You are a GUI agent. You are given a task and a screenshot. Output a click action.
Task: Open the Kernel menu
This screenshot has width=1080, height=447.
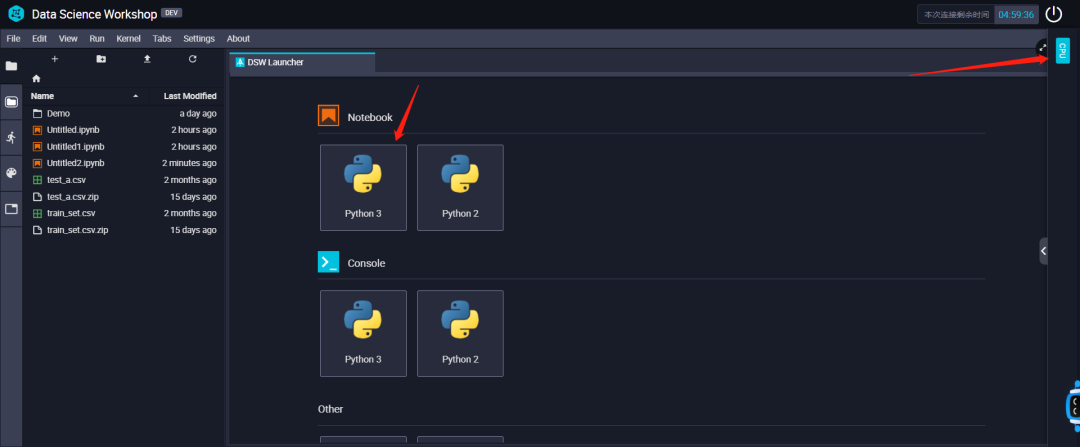coord(129,39)
